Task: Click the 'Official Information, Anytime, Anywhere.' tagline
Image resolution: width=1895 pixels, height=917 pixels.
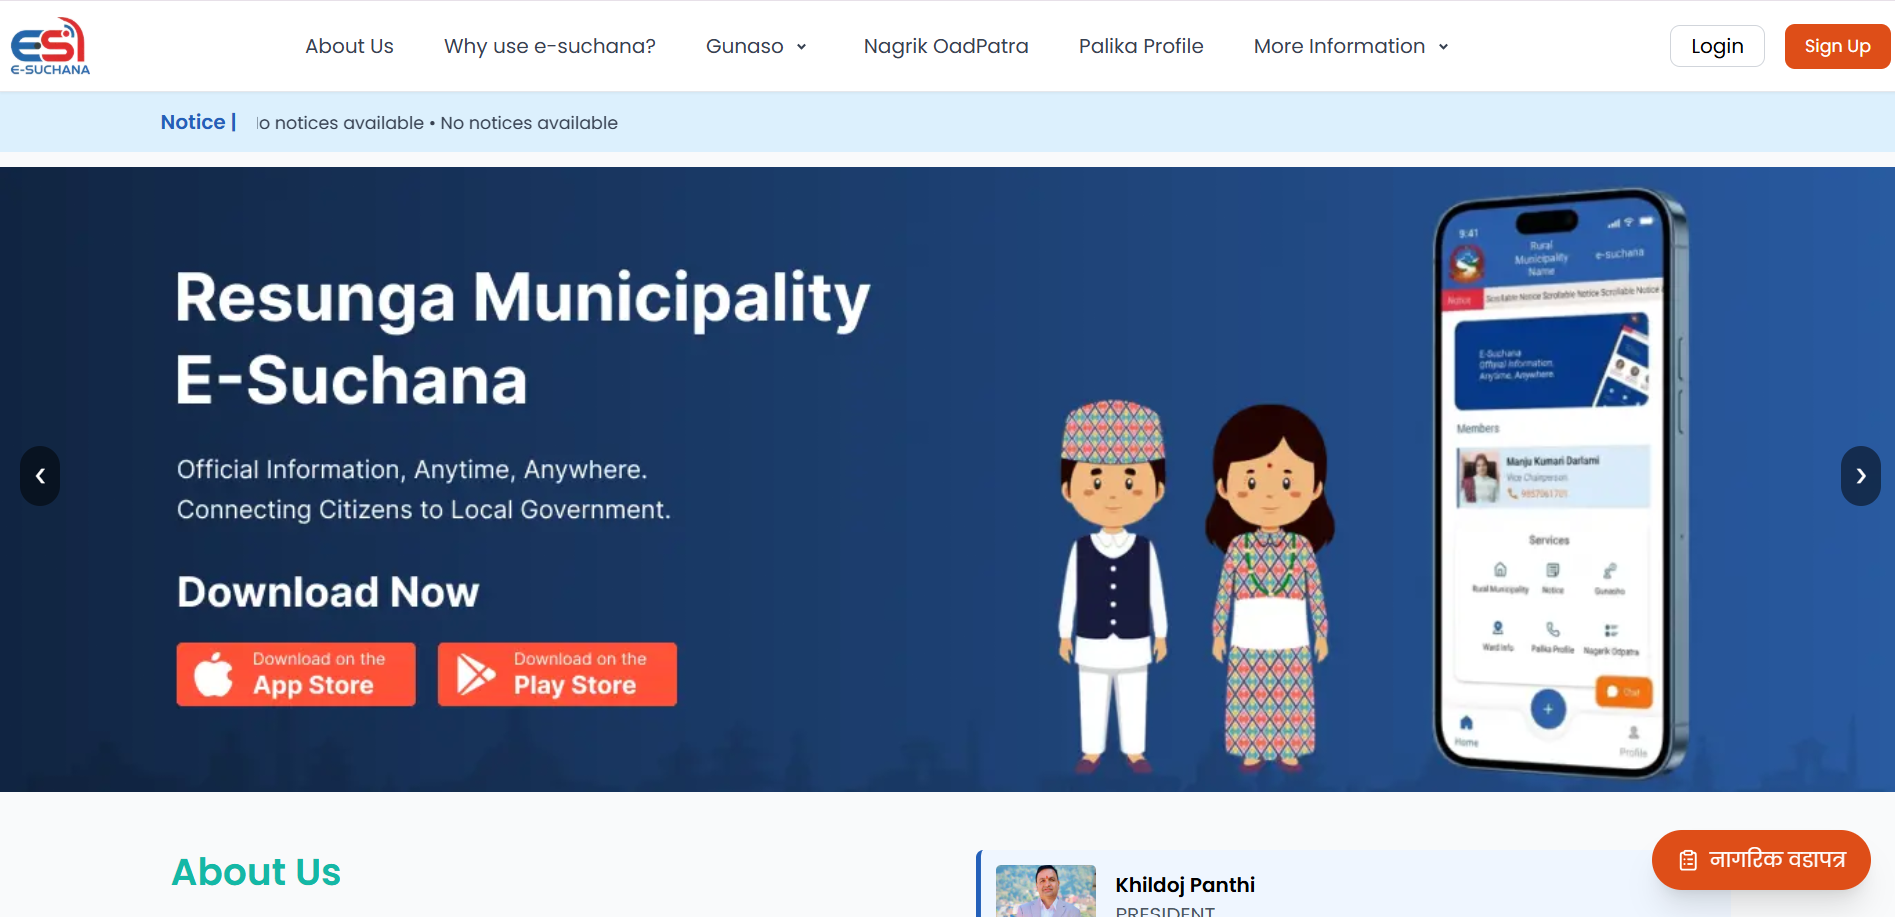Action: click(412, 470)
